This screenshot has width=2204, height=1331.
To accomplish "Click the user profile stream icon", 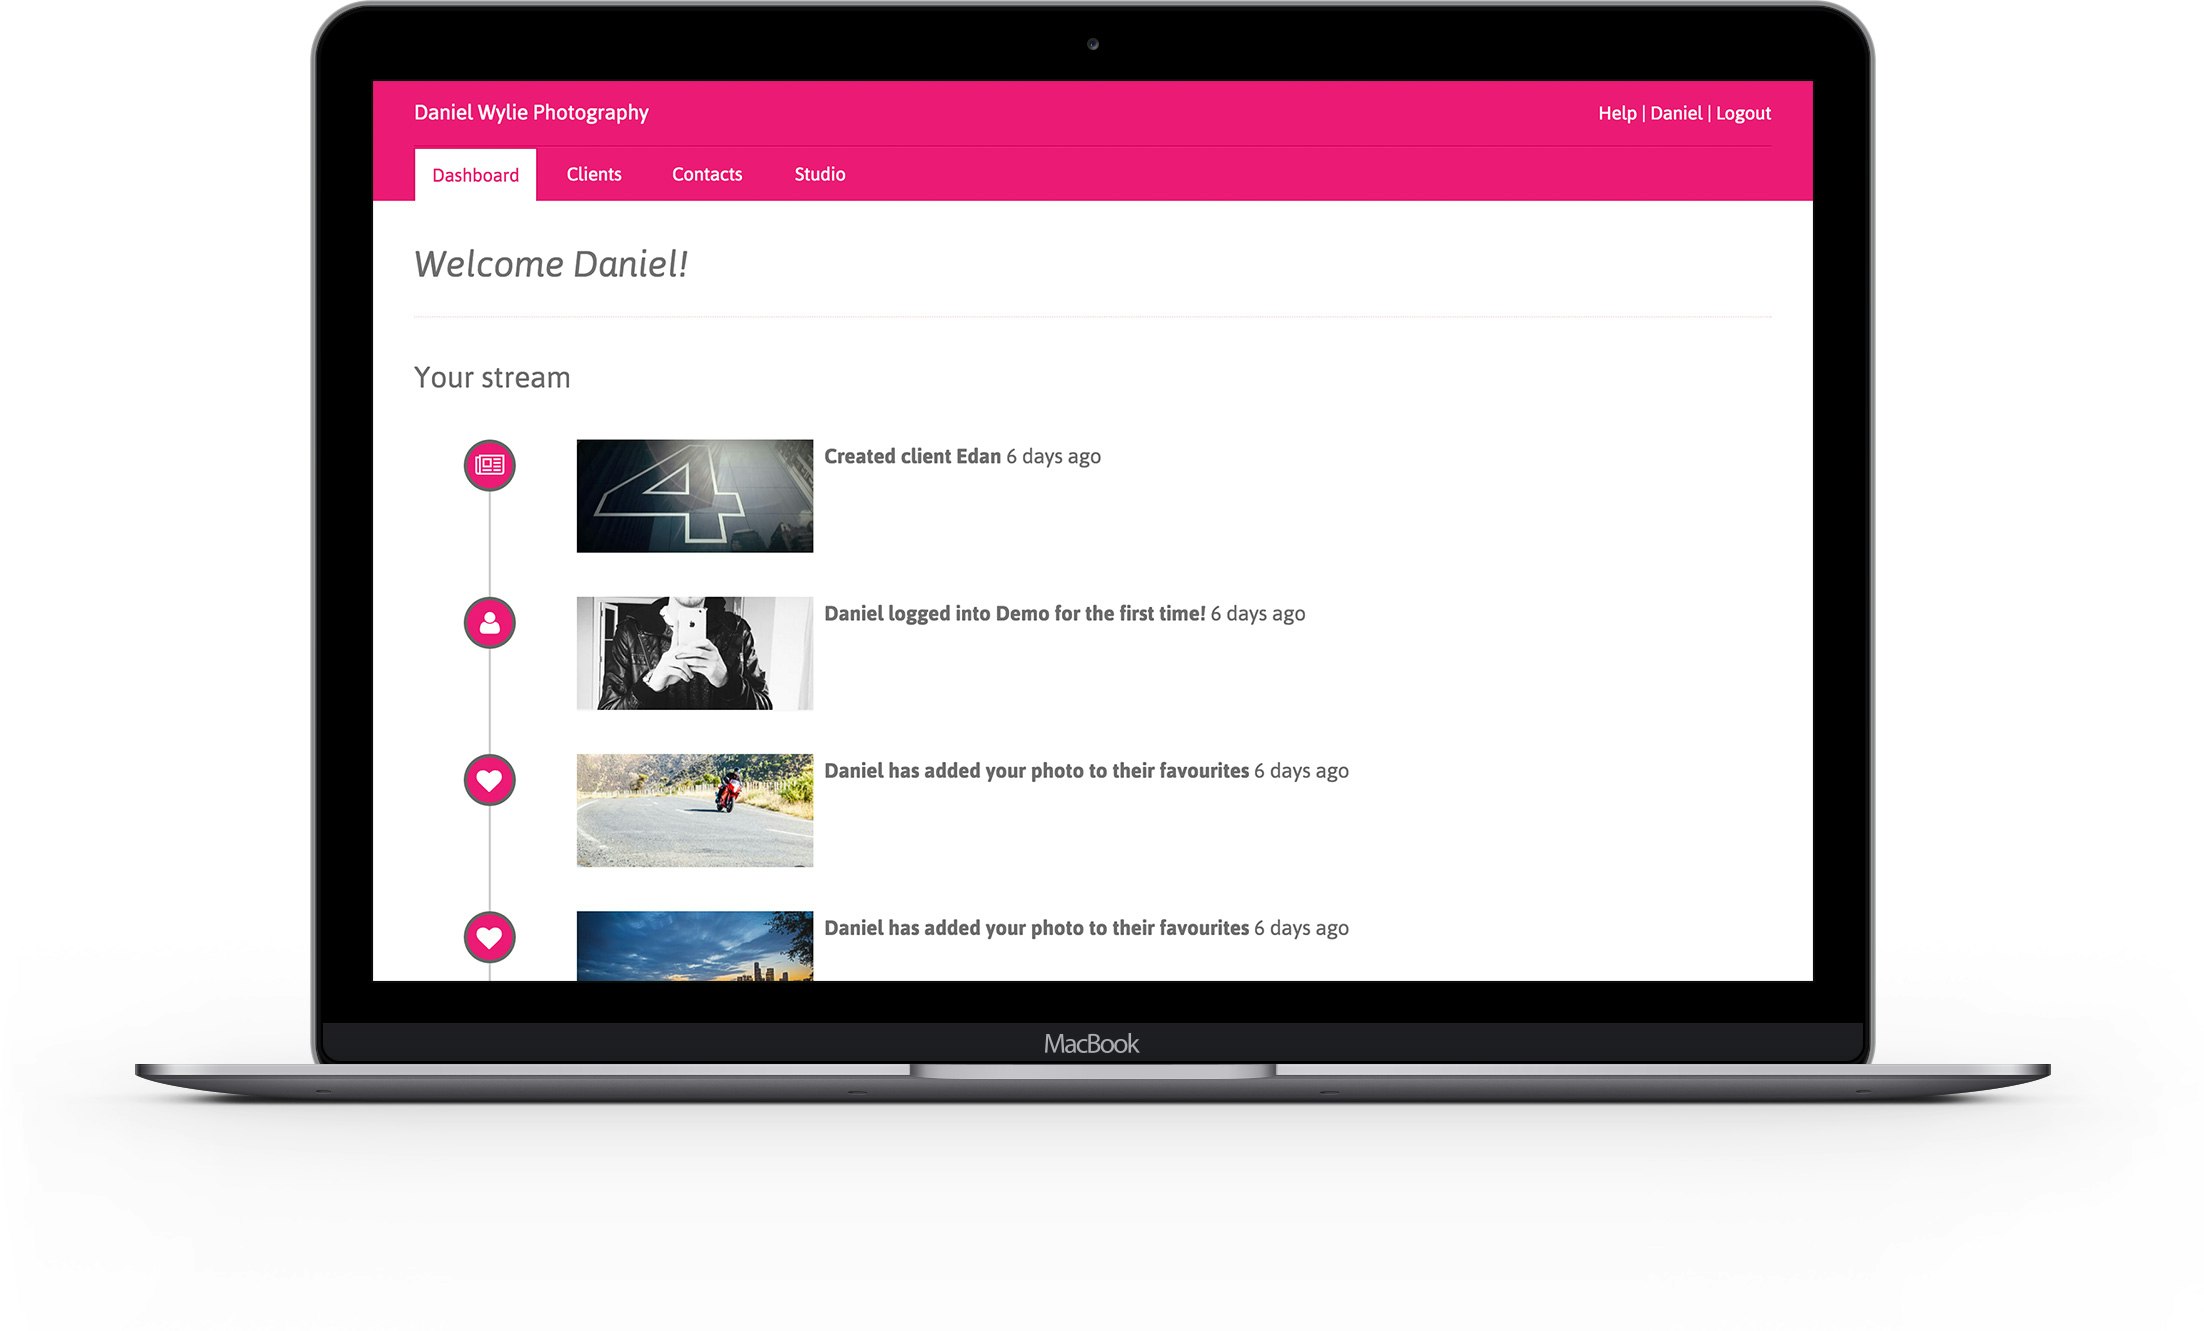I will 489,623.
